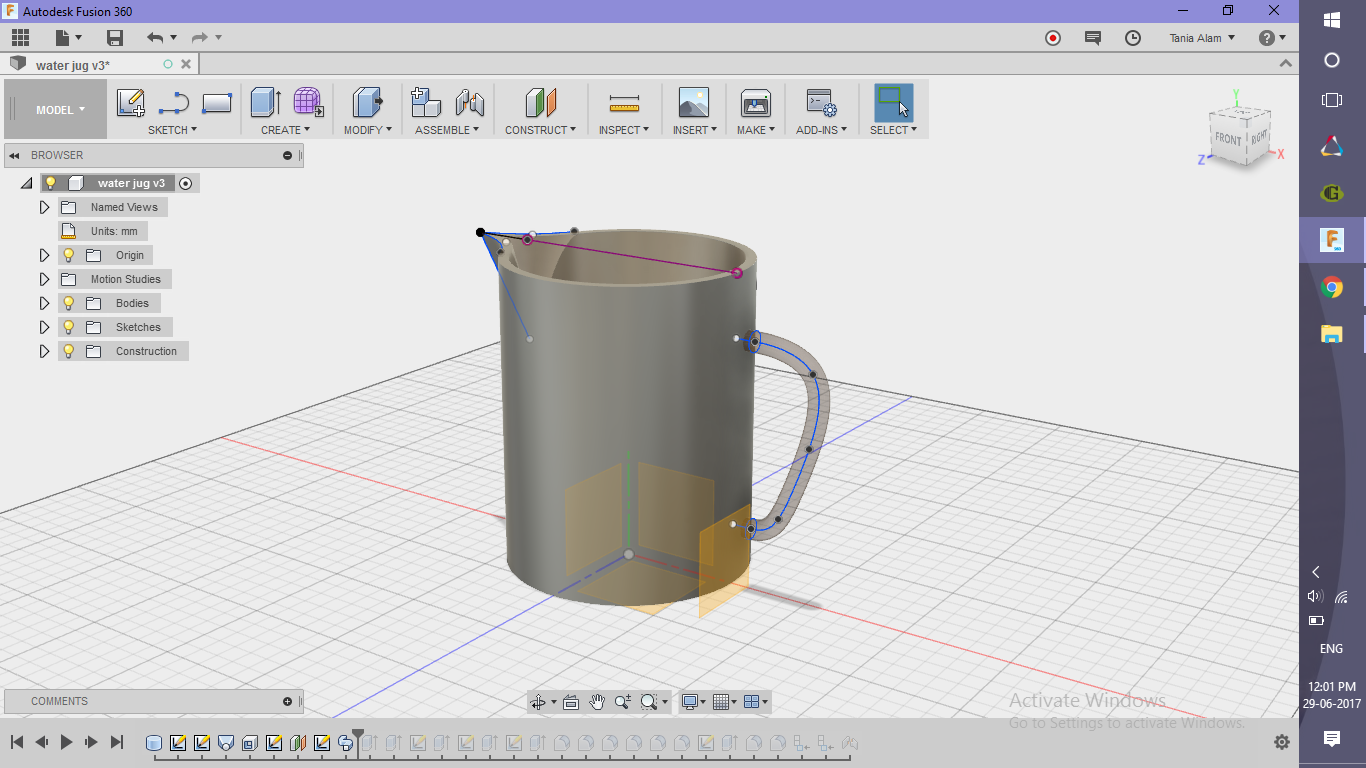Click the job status clock icon
Screen dimensions: 1366x768
click(x=1133, y=38)
